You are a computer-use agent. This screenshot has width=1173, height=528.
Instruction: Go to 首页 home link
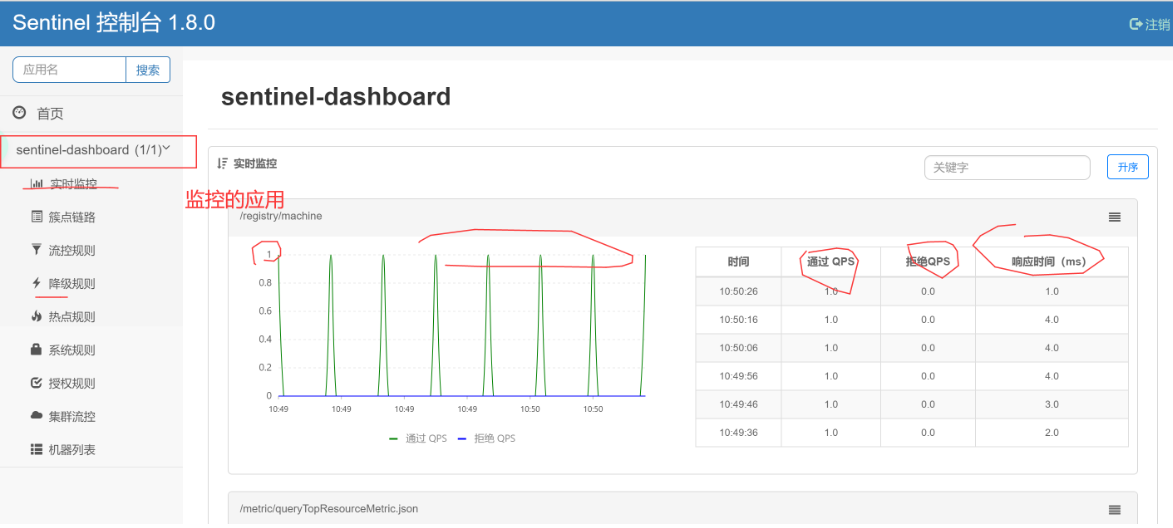click(50, 114)
